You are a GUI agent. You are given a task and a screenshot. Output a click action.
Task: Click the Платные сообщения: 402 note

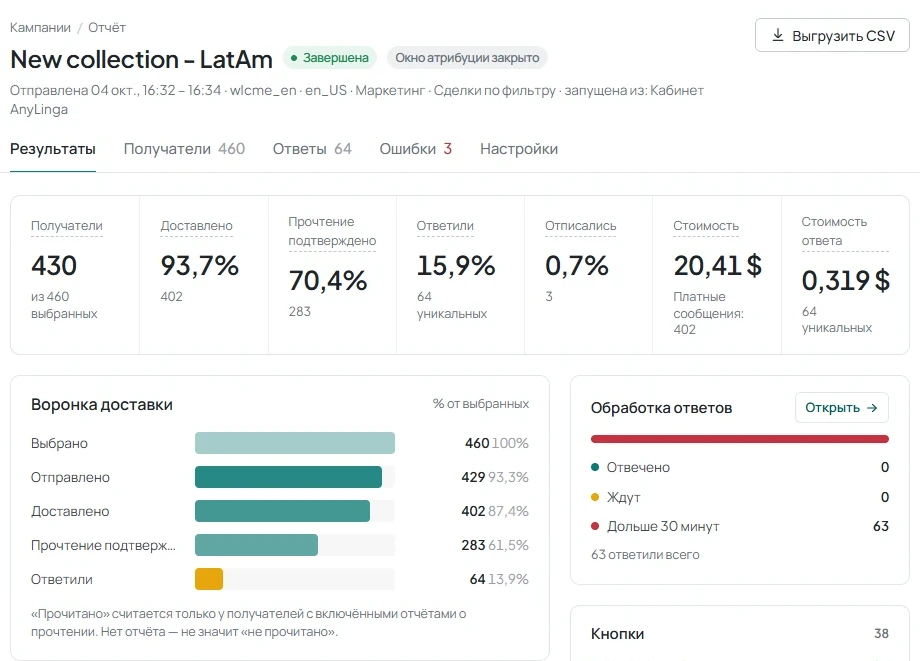pos(708,313)
